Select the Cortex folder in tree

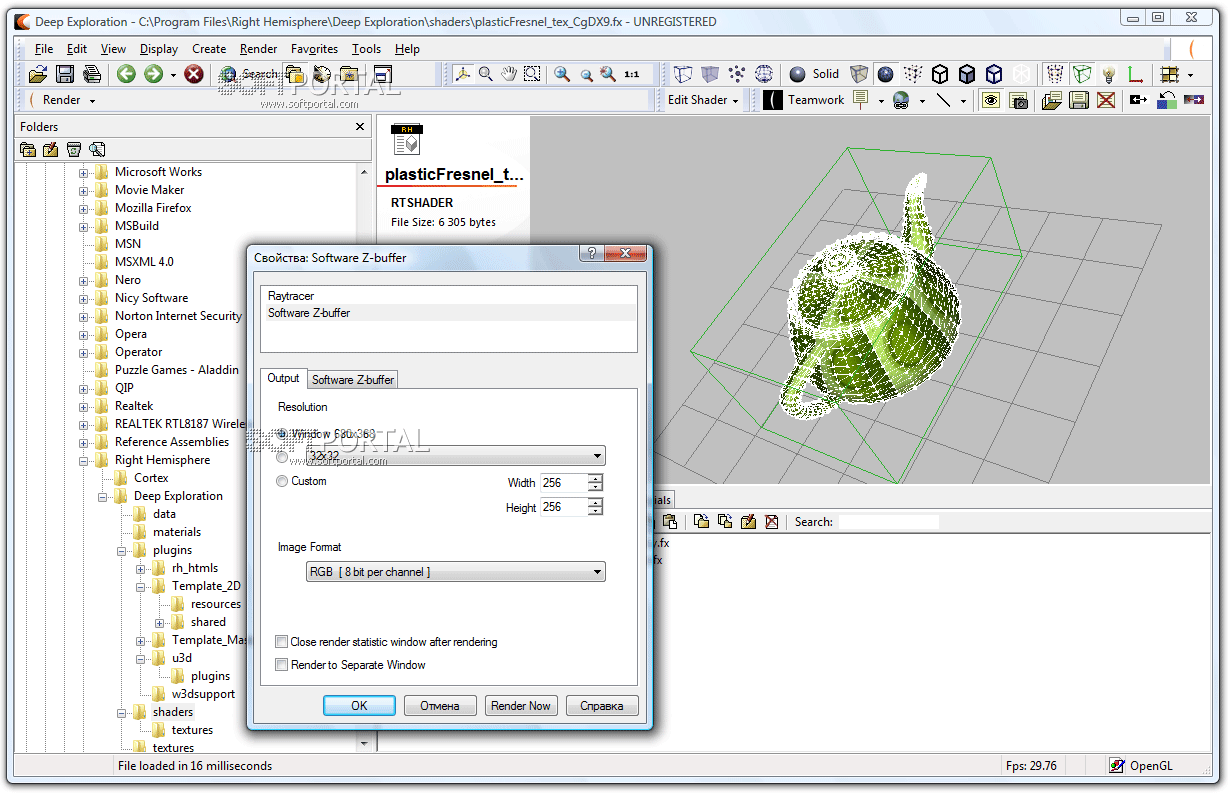click(x=152, y=478)
